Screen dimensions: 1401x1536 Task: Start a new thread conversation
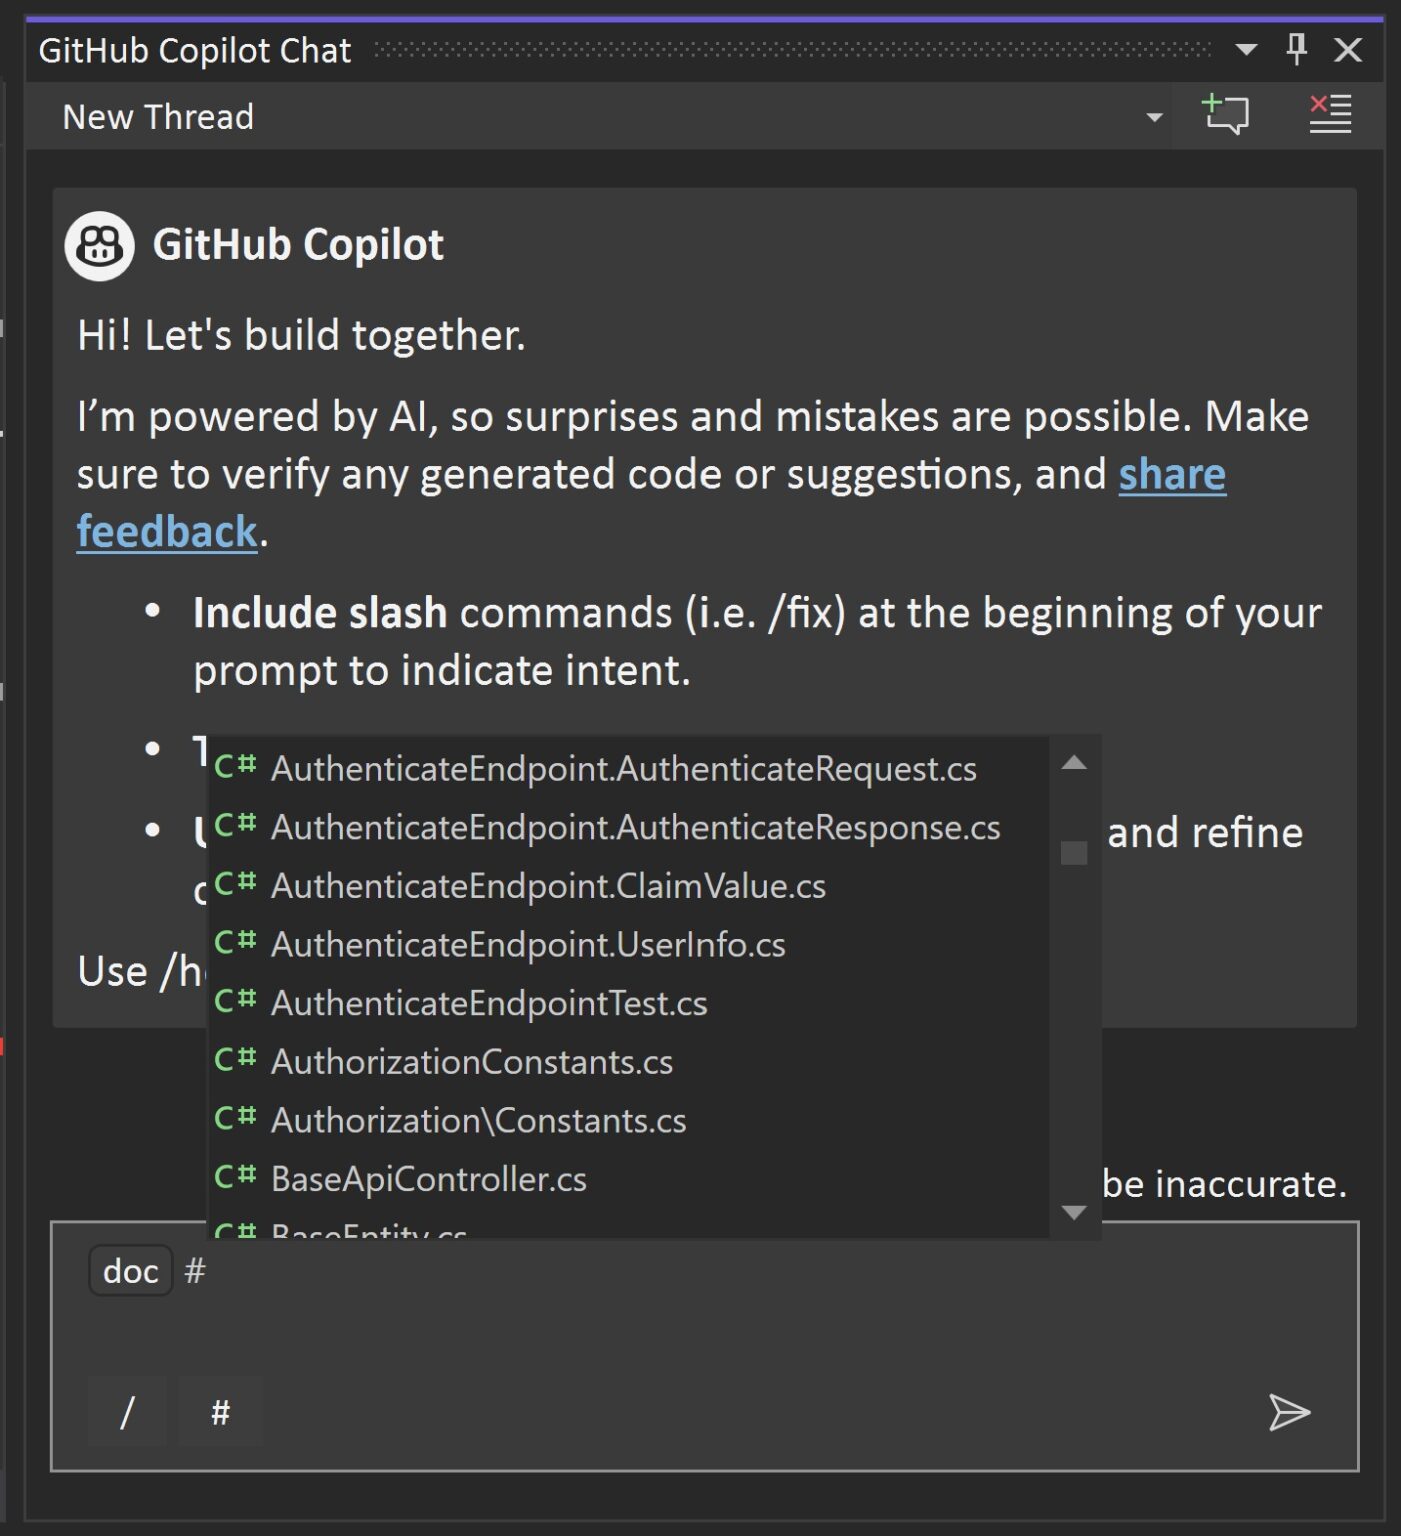click(x=1225, y=115)
